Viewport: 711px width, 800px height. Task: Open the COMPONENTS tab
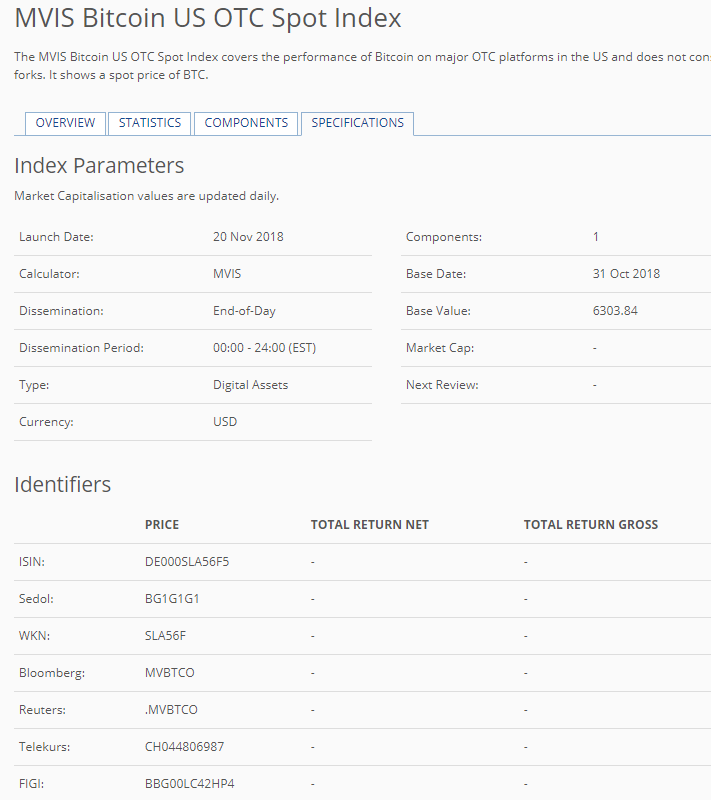(x=246, y=123)
